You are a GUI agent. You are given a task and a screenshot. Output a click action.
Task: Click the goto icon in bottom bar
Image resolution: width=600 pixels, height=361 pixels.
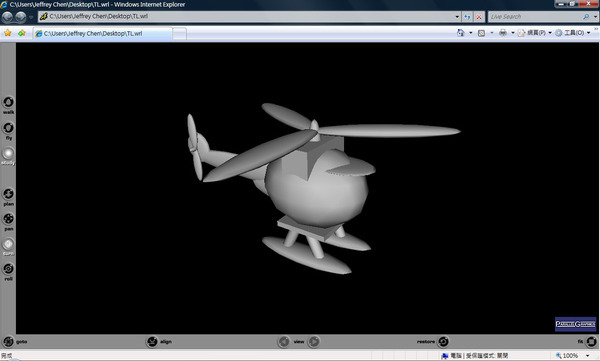tap(8, 341)
